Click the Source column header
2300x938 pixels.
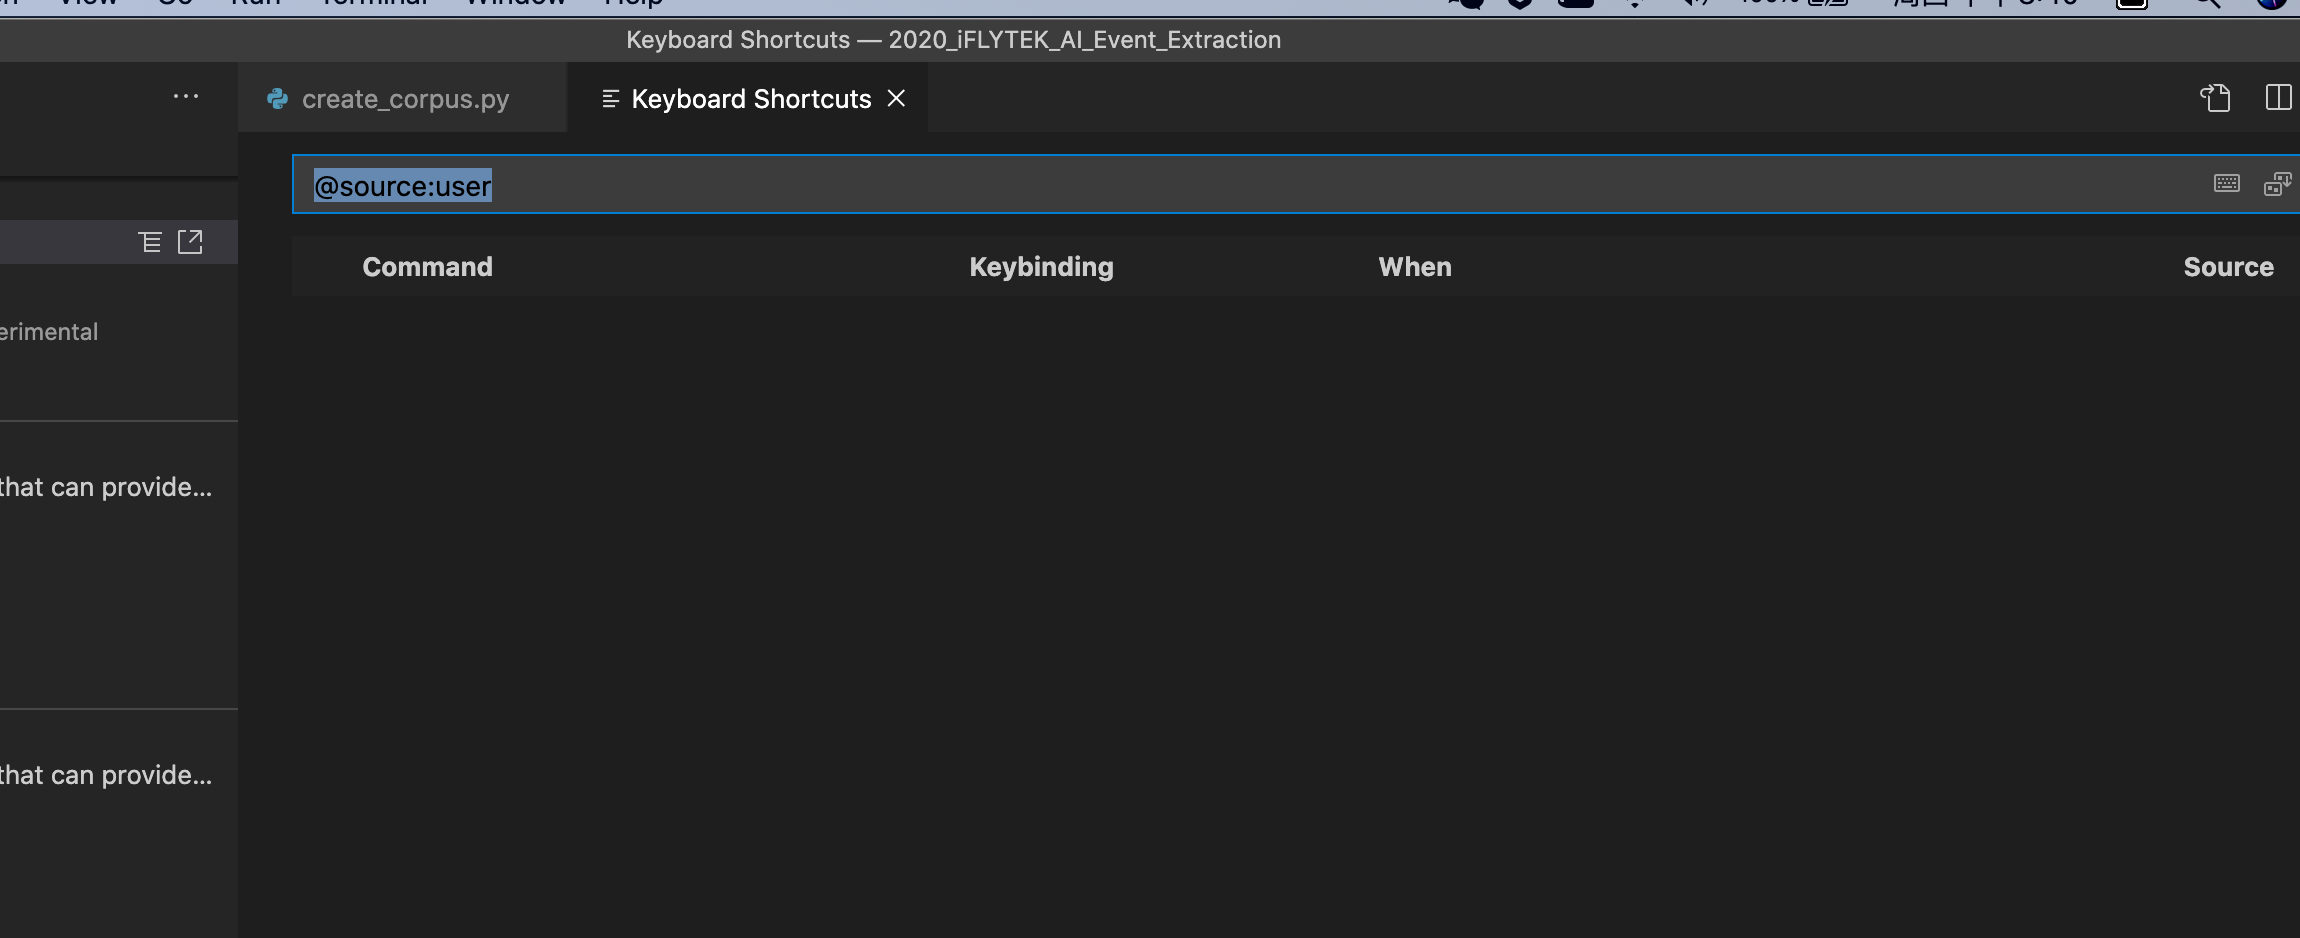click(2228, 266)
